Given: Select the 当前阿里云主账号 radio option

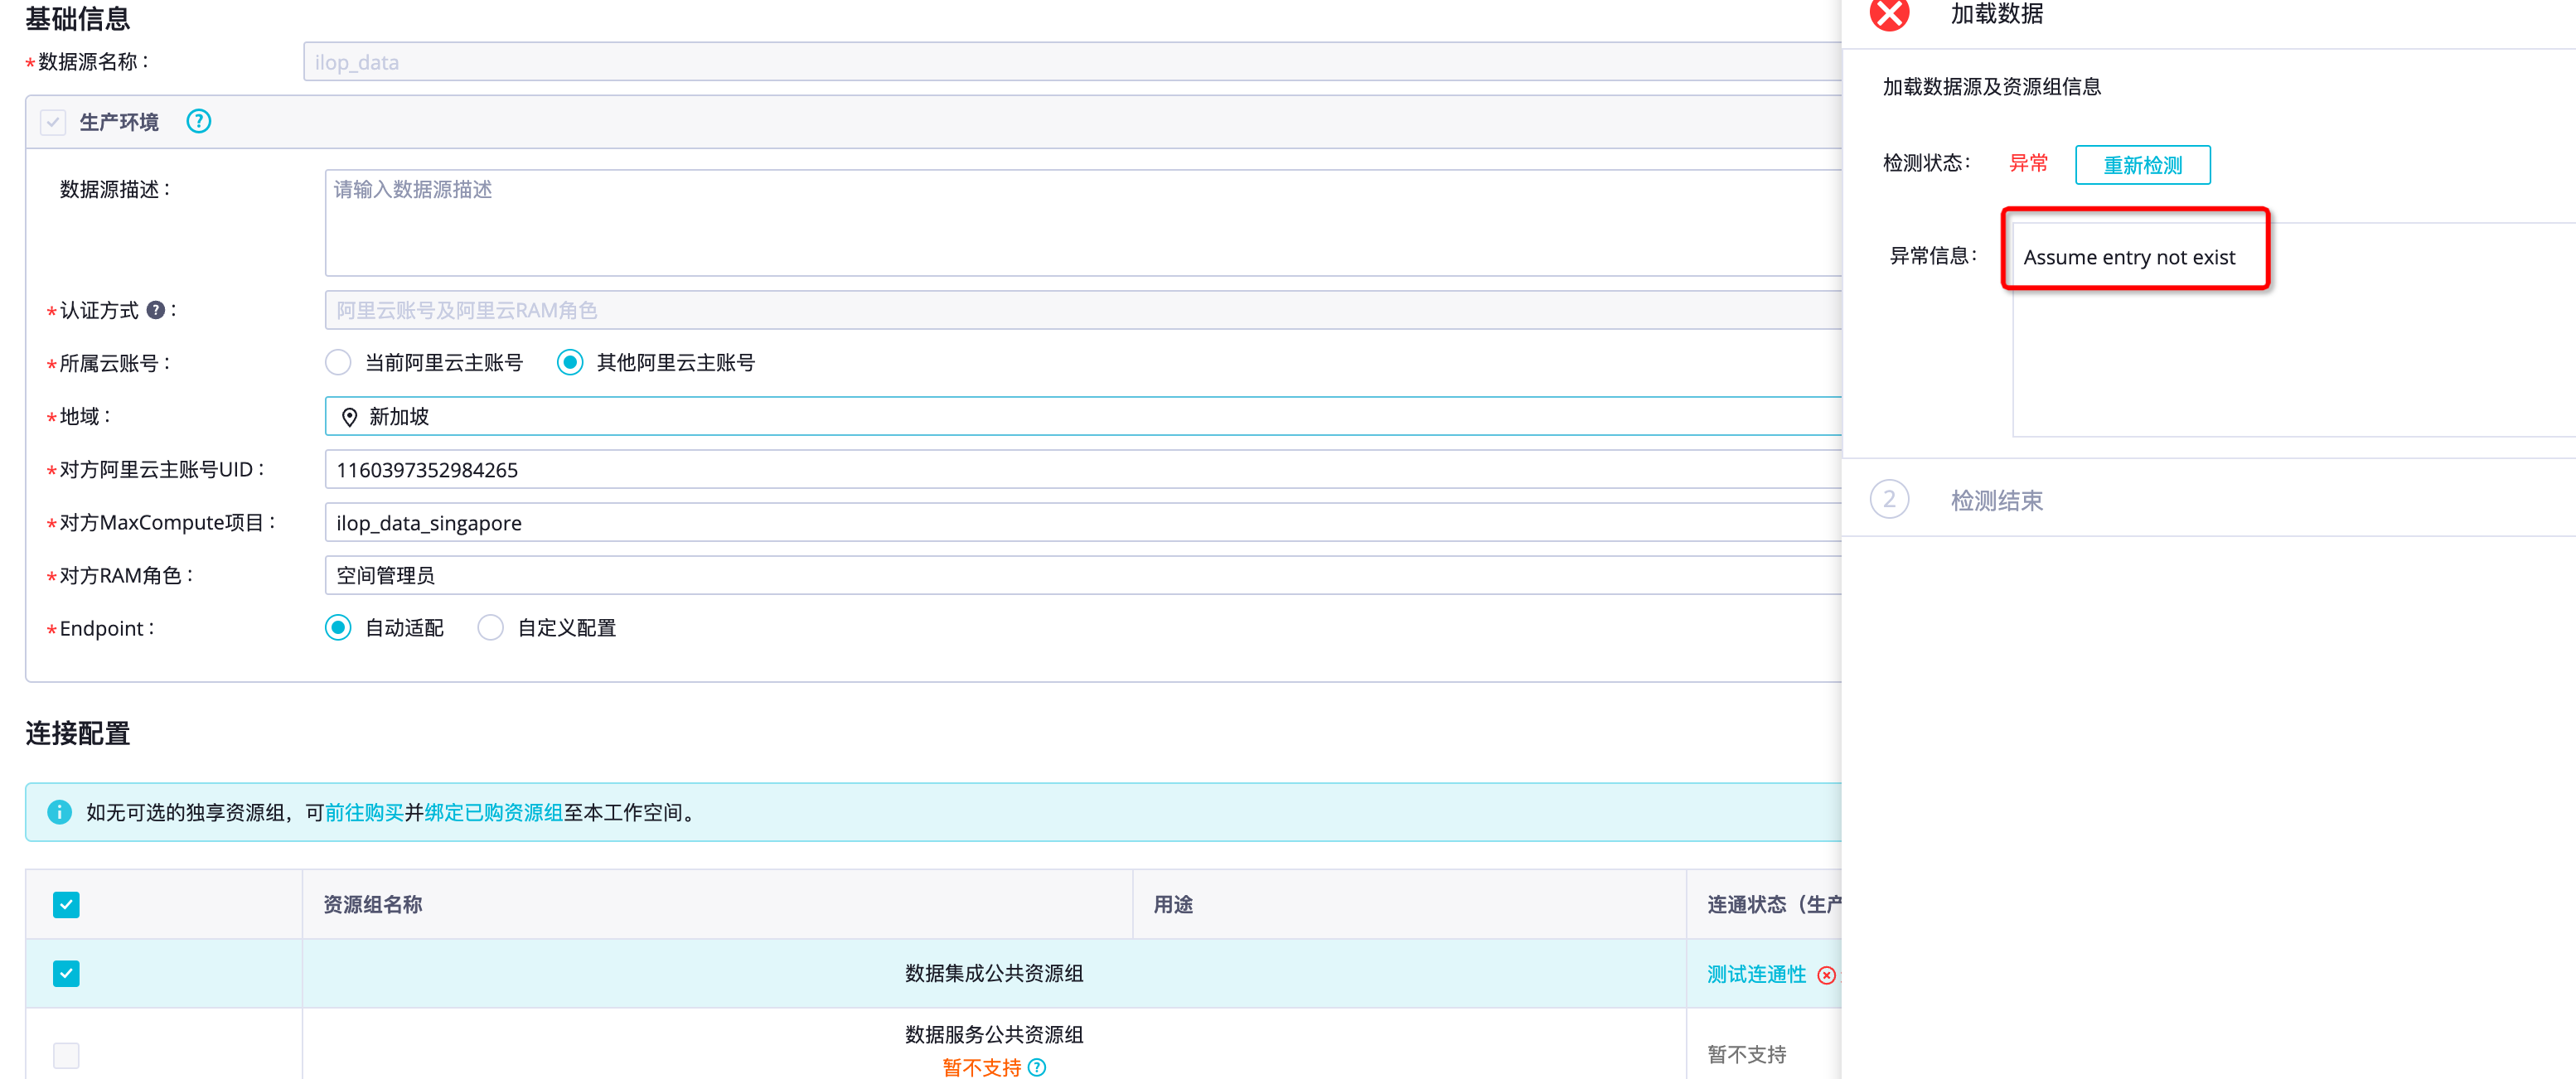Looking at the screenshot, I should coord(338,362).
